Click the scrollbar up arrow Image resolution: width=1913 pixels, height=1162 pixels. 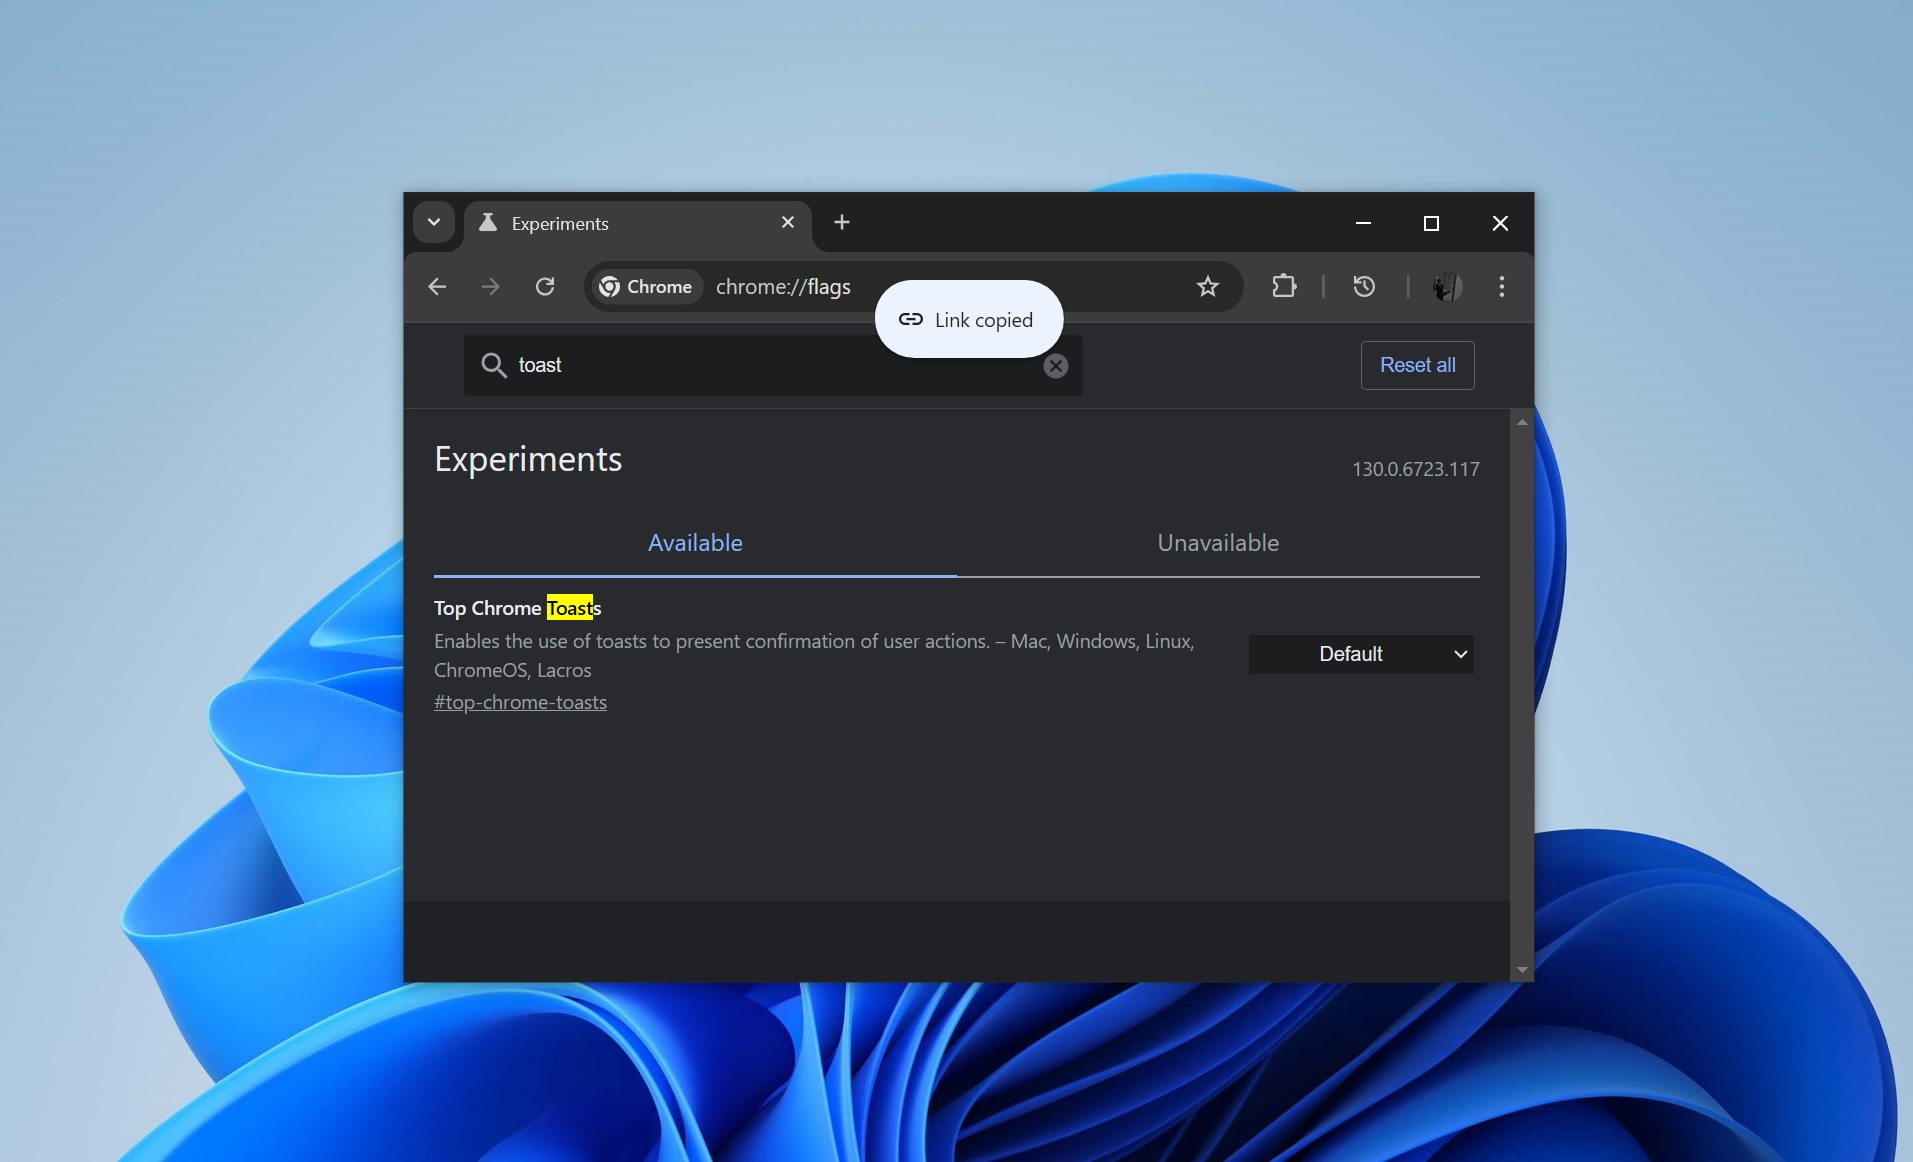click(1521, 422)
